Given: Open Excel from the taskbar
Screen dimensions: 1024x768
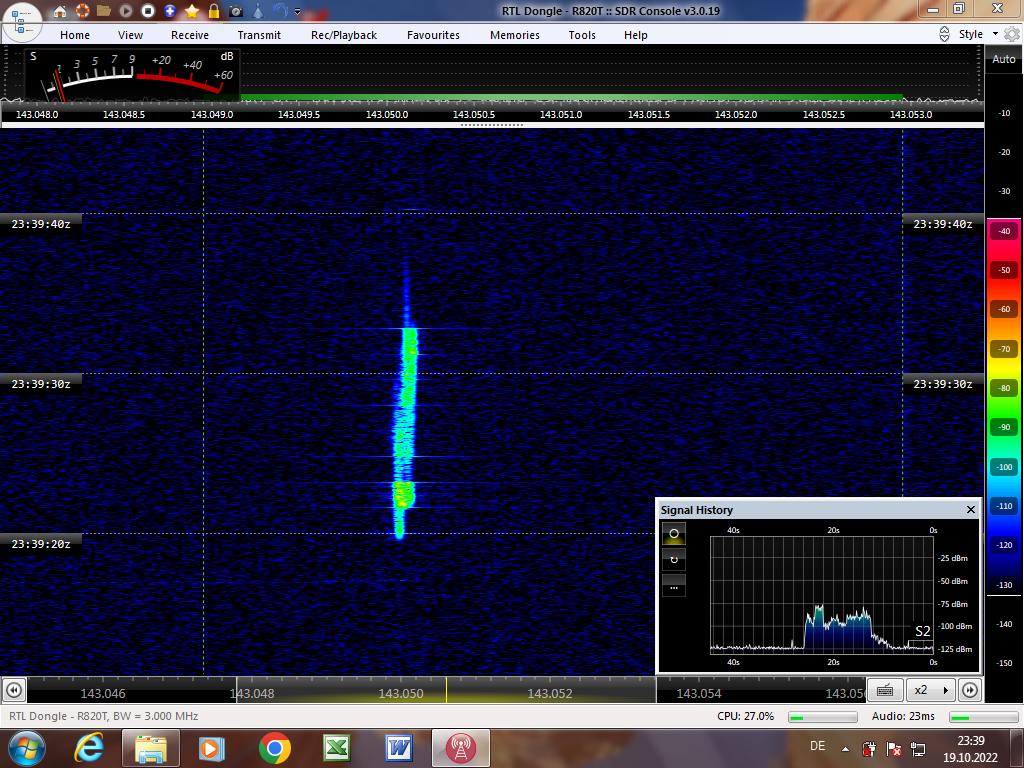Looking at the screenshot, I should pyautogui.click(x=337, y=748).
